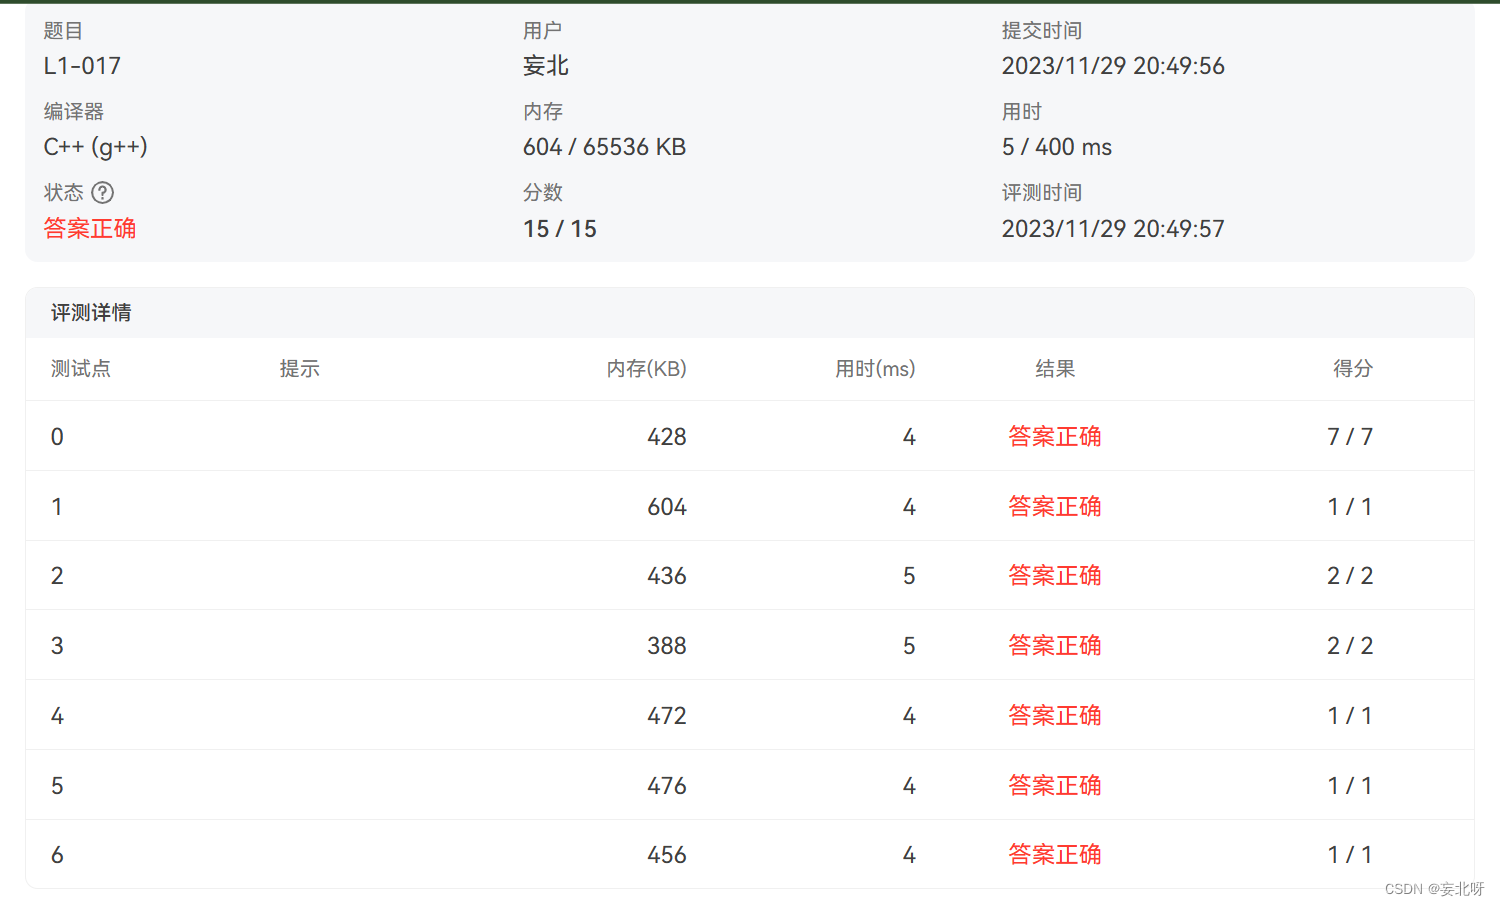The height and width of the screenshot is (906, 1500).
Task: Click time value 5 in test point 3 row
Action: (909, 646)
